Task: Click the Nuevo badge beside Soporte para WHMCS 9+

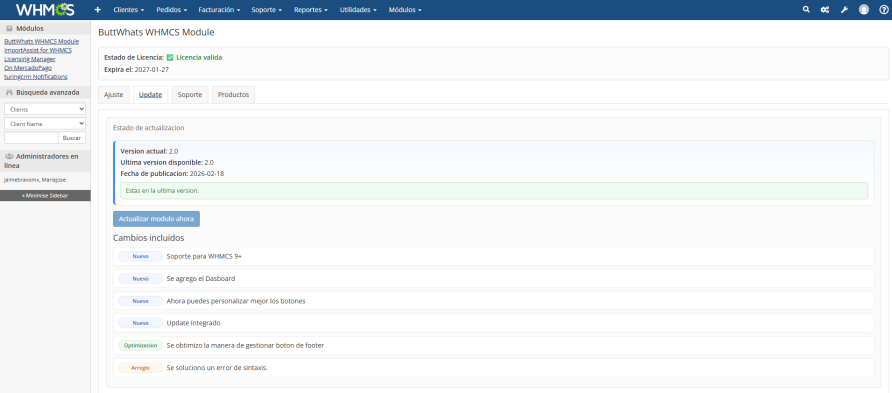Action: 141,257
